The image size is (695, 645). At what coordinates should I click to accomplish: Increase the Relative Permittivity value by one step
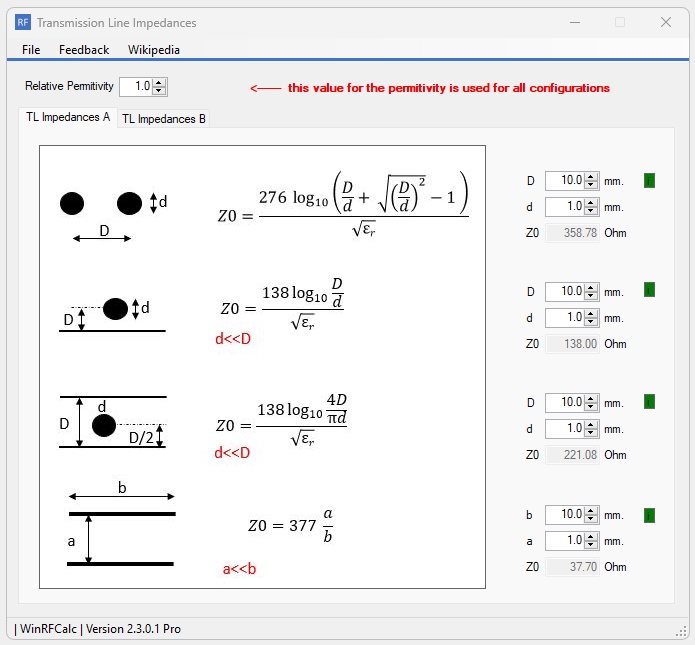(x=160, y=83)
